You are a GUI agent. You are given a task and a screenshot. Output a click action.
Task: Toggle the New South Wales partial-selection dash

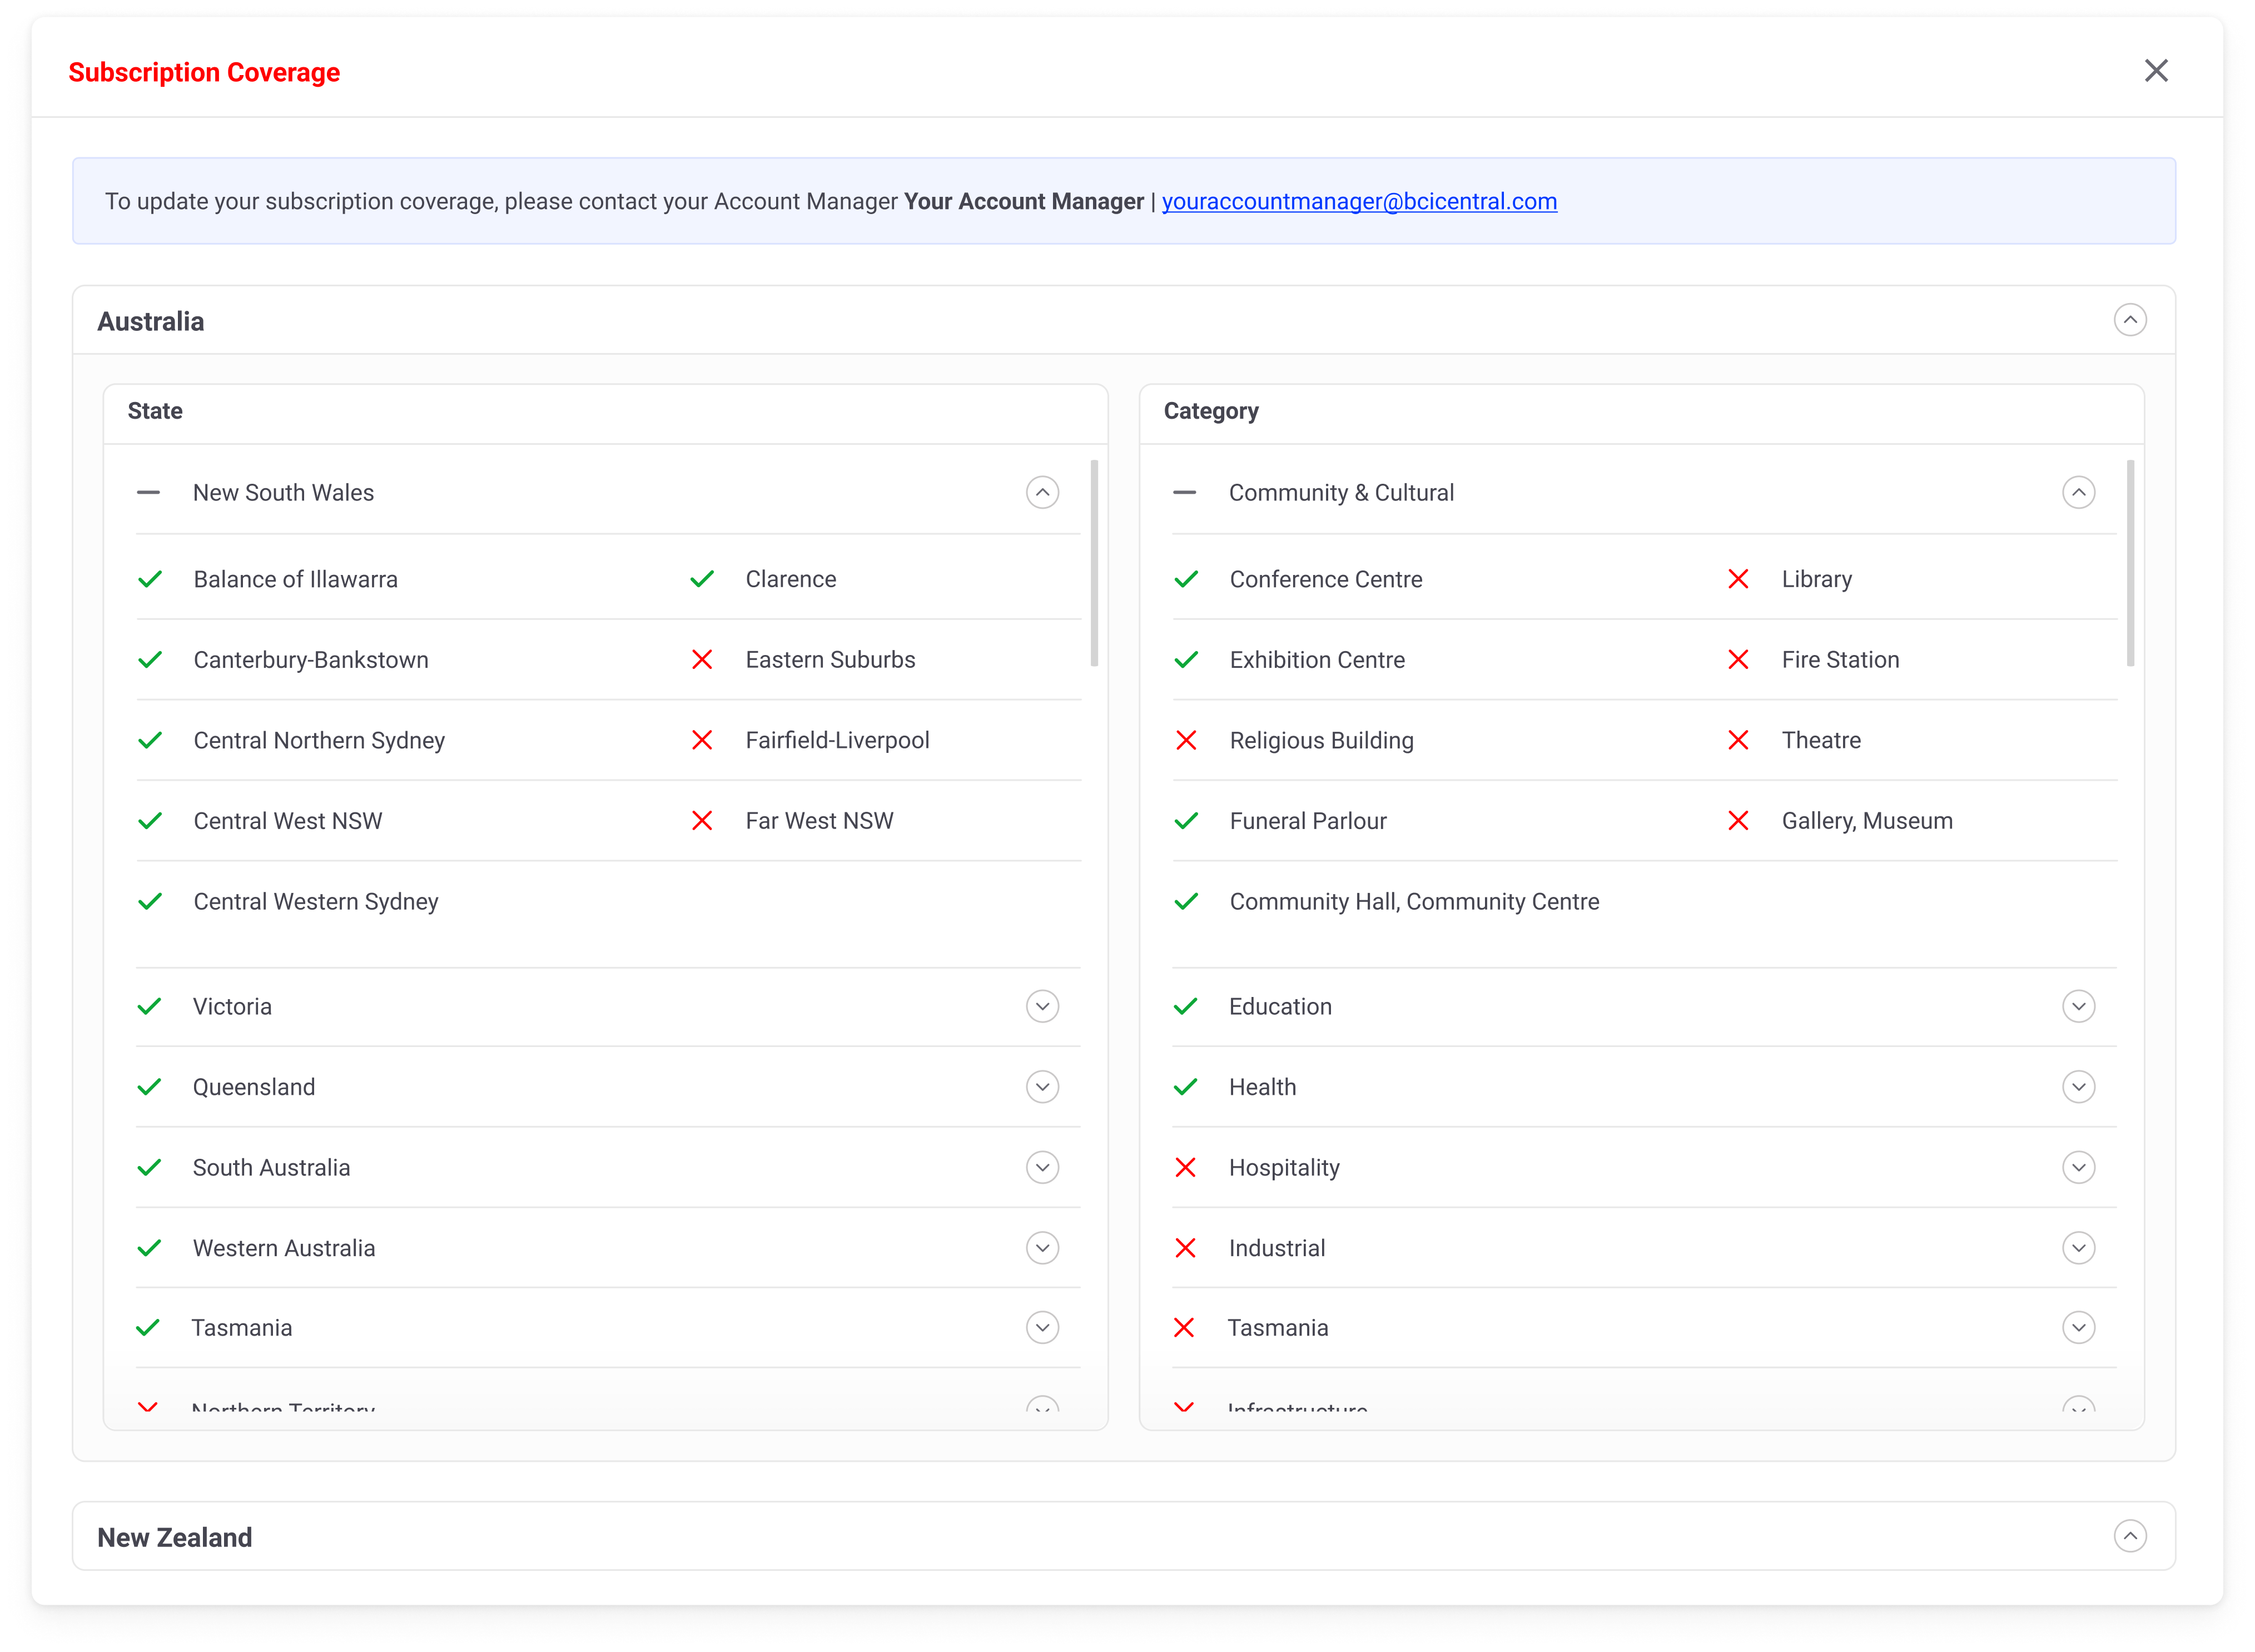148,493
